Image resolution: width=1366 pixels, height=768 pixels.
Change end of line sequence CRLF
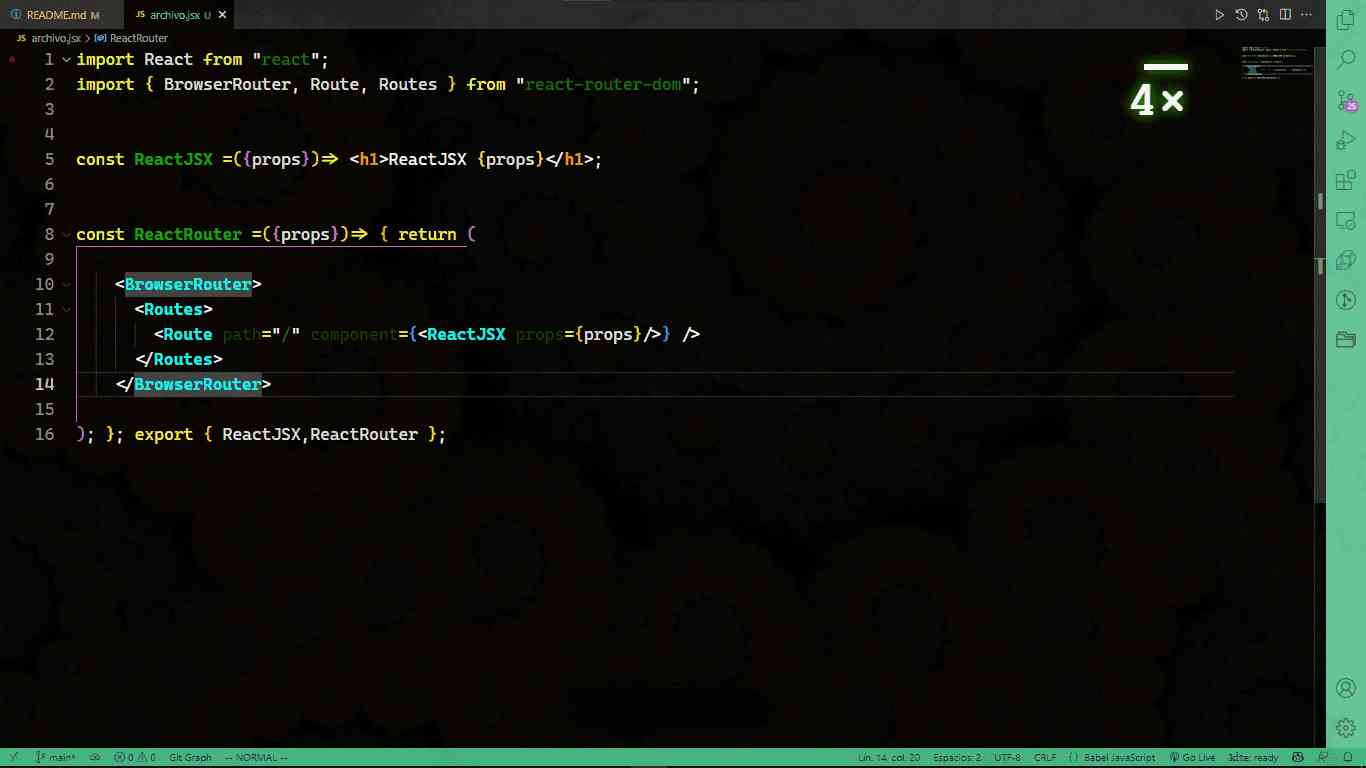(1045, 758)
